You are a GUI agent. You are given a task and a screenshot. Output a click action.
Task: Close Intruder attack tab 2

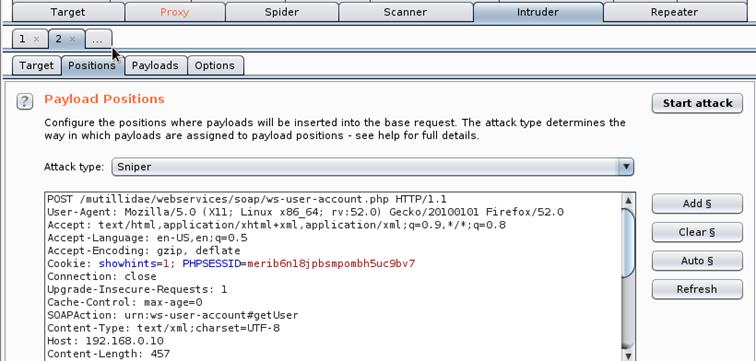point(72,40)
